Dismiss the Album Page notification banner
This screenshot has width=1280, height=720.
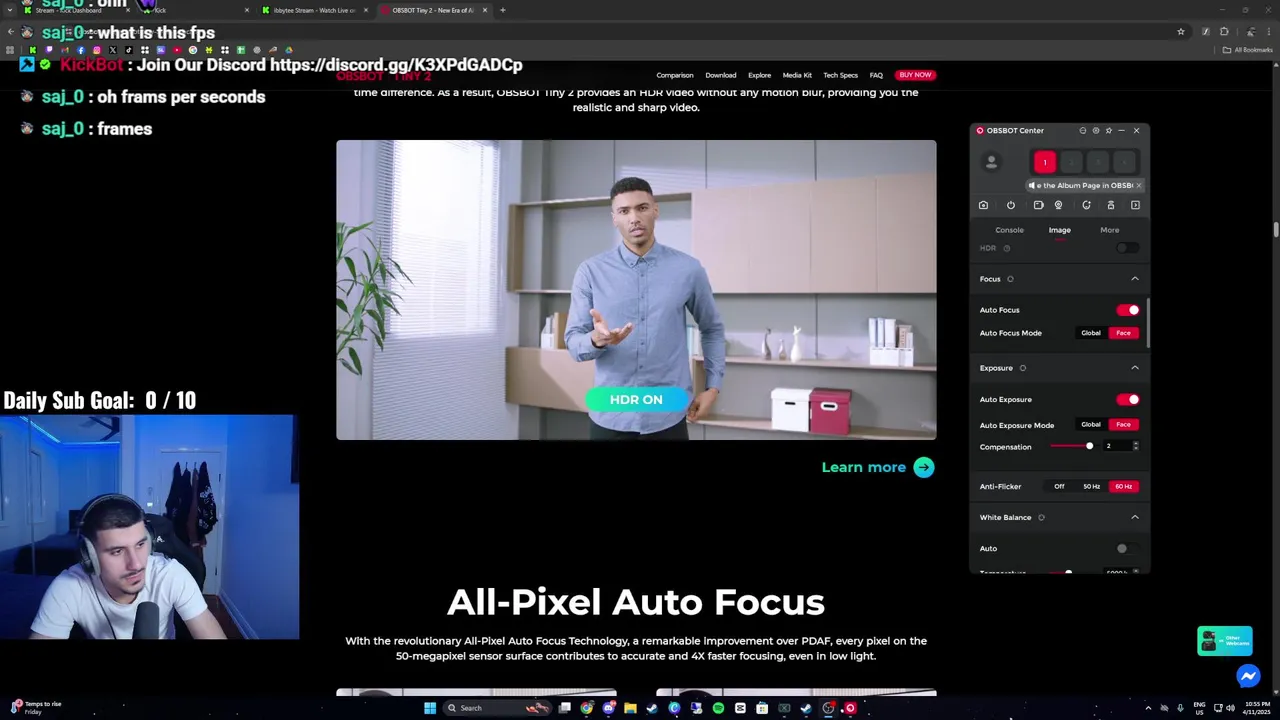1138,185
